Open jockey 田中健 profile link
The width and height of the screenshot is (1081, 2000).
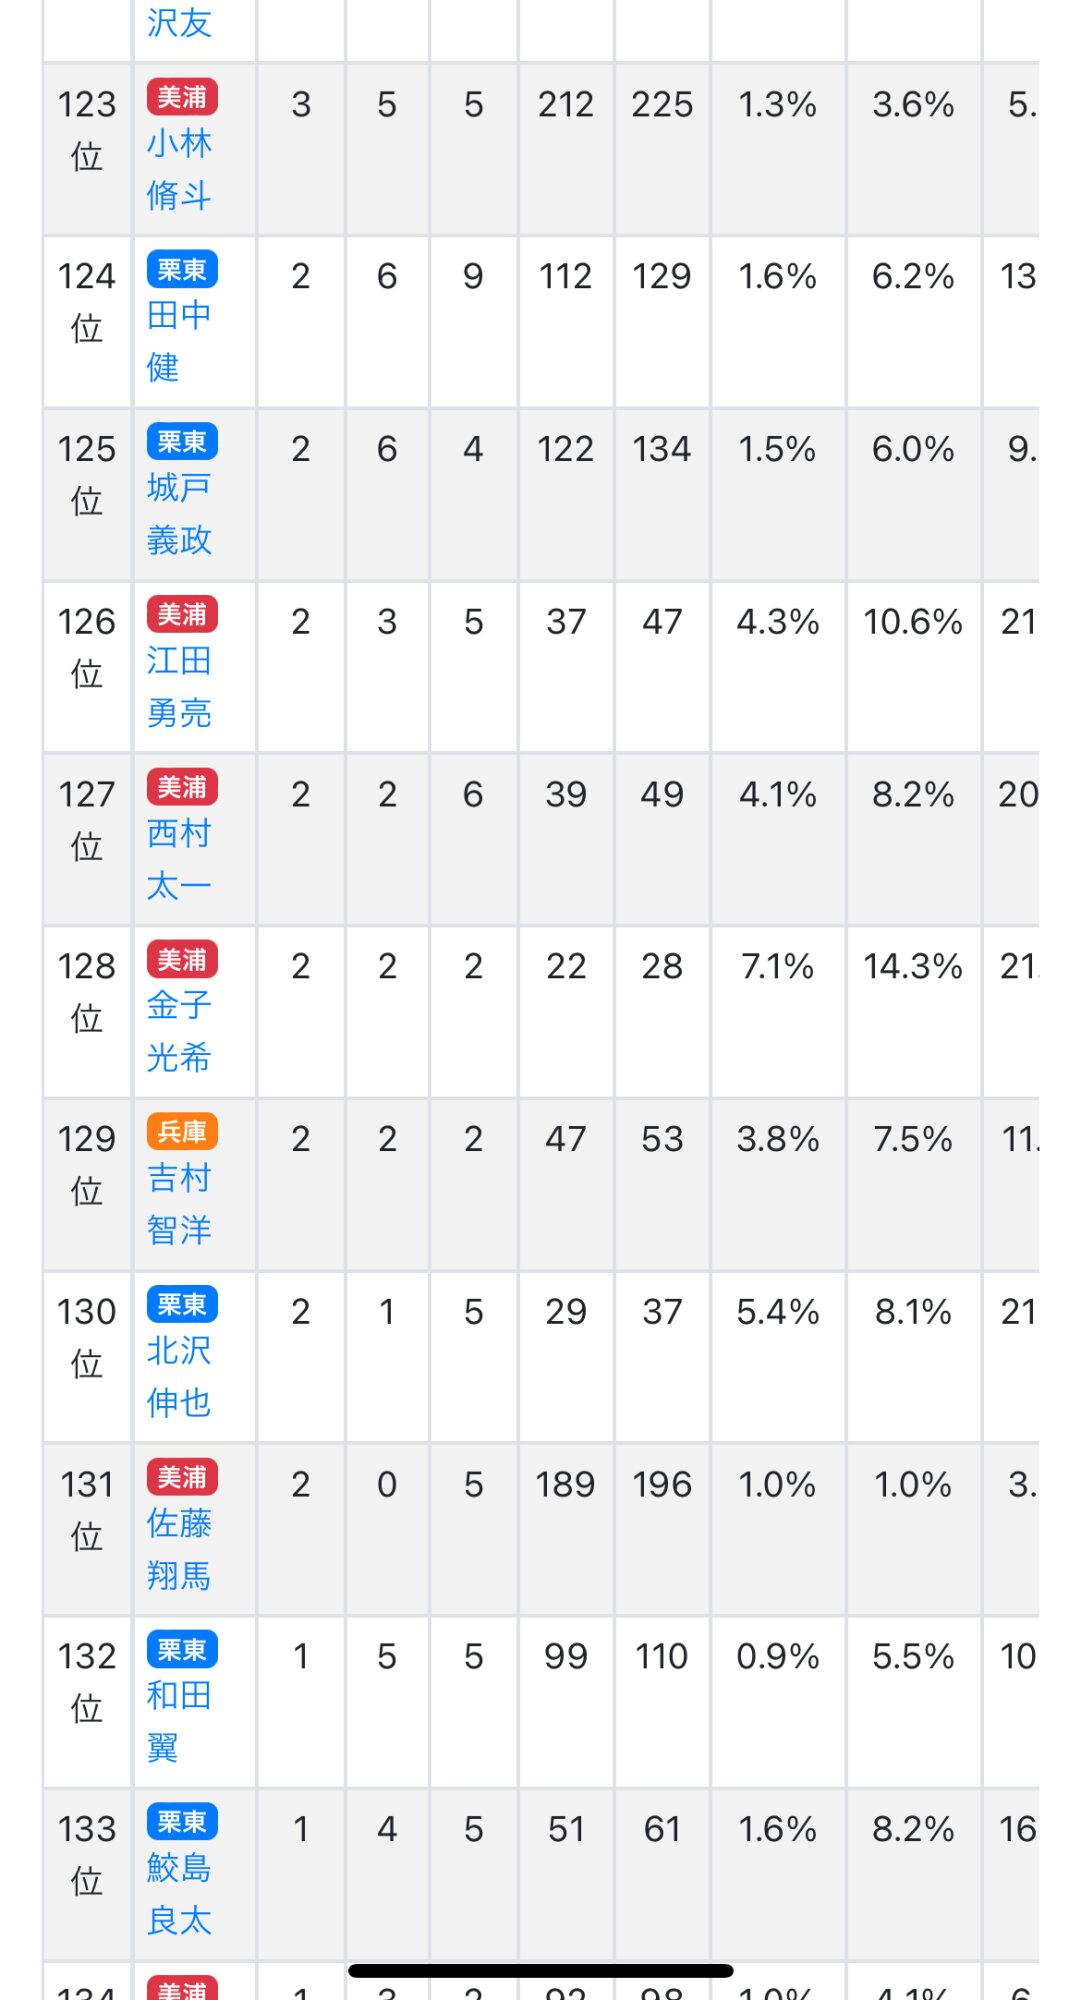(179, 341)
